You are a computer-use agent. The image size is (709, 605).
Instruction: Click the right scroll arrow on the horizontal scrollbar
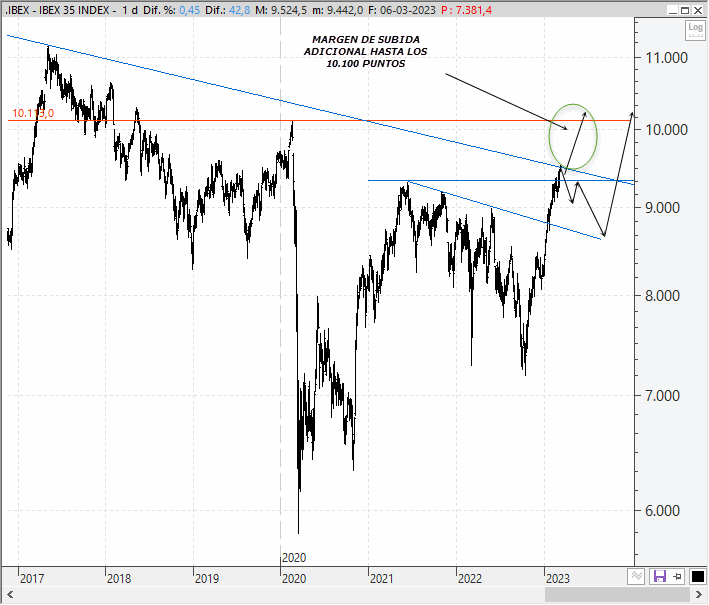tap(698, 594)
